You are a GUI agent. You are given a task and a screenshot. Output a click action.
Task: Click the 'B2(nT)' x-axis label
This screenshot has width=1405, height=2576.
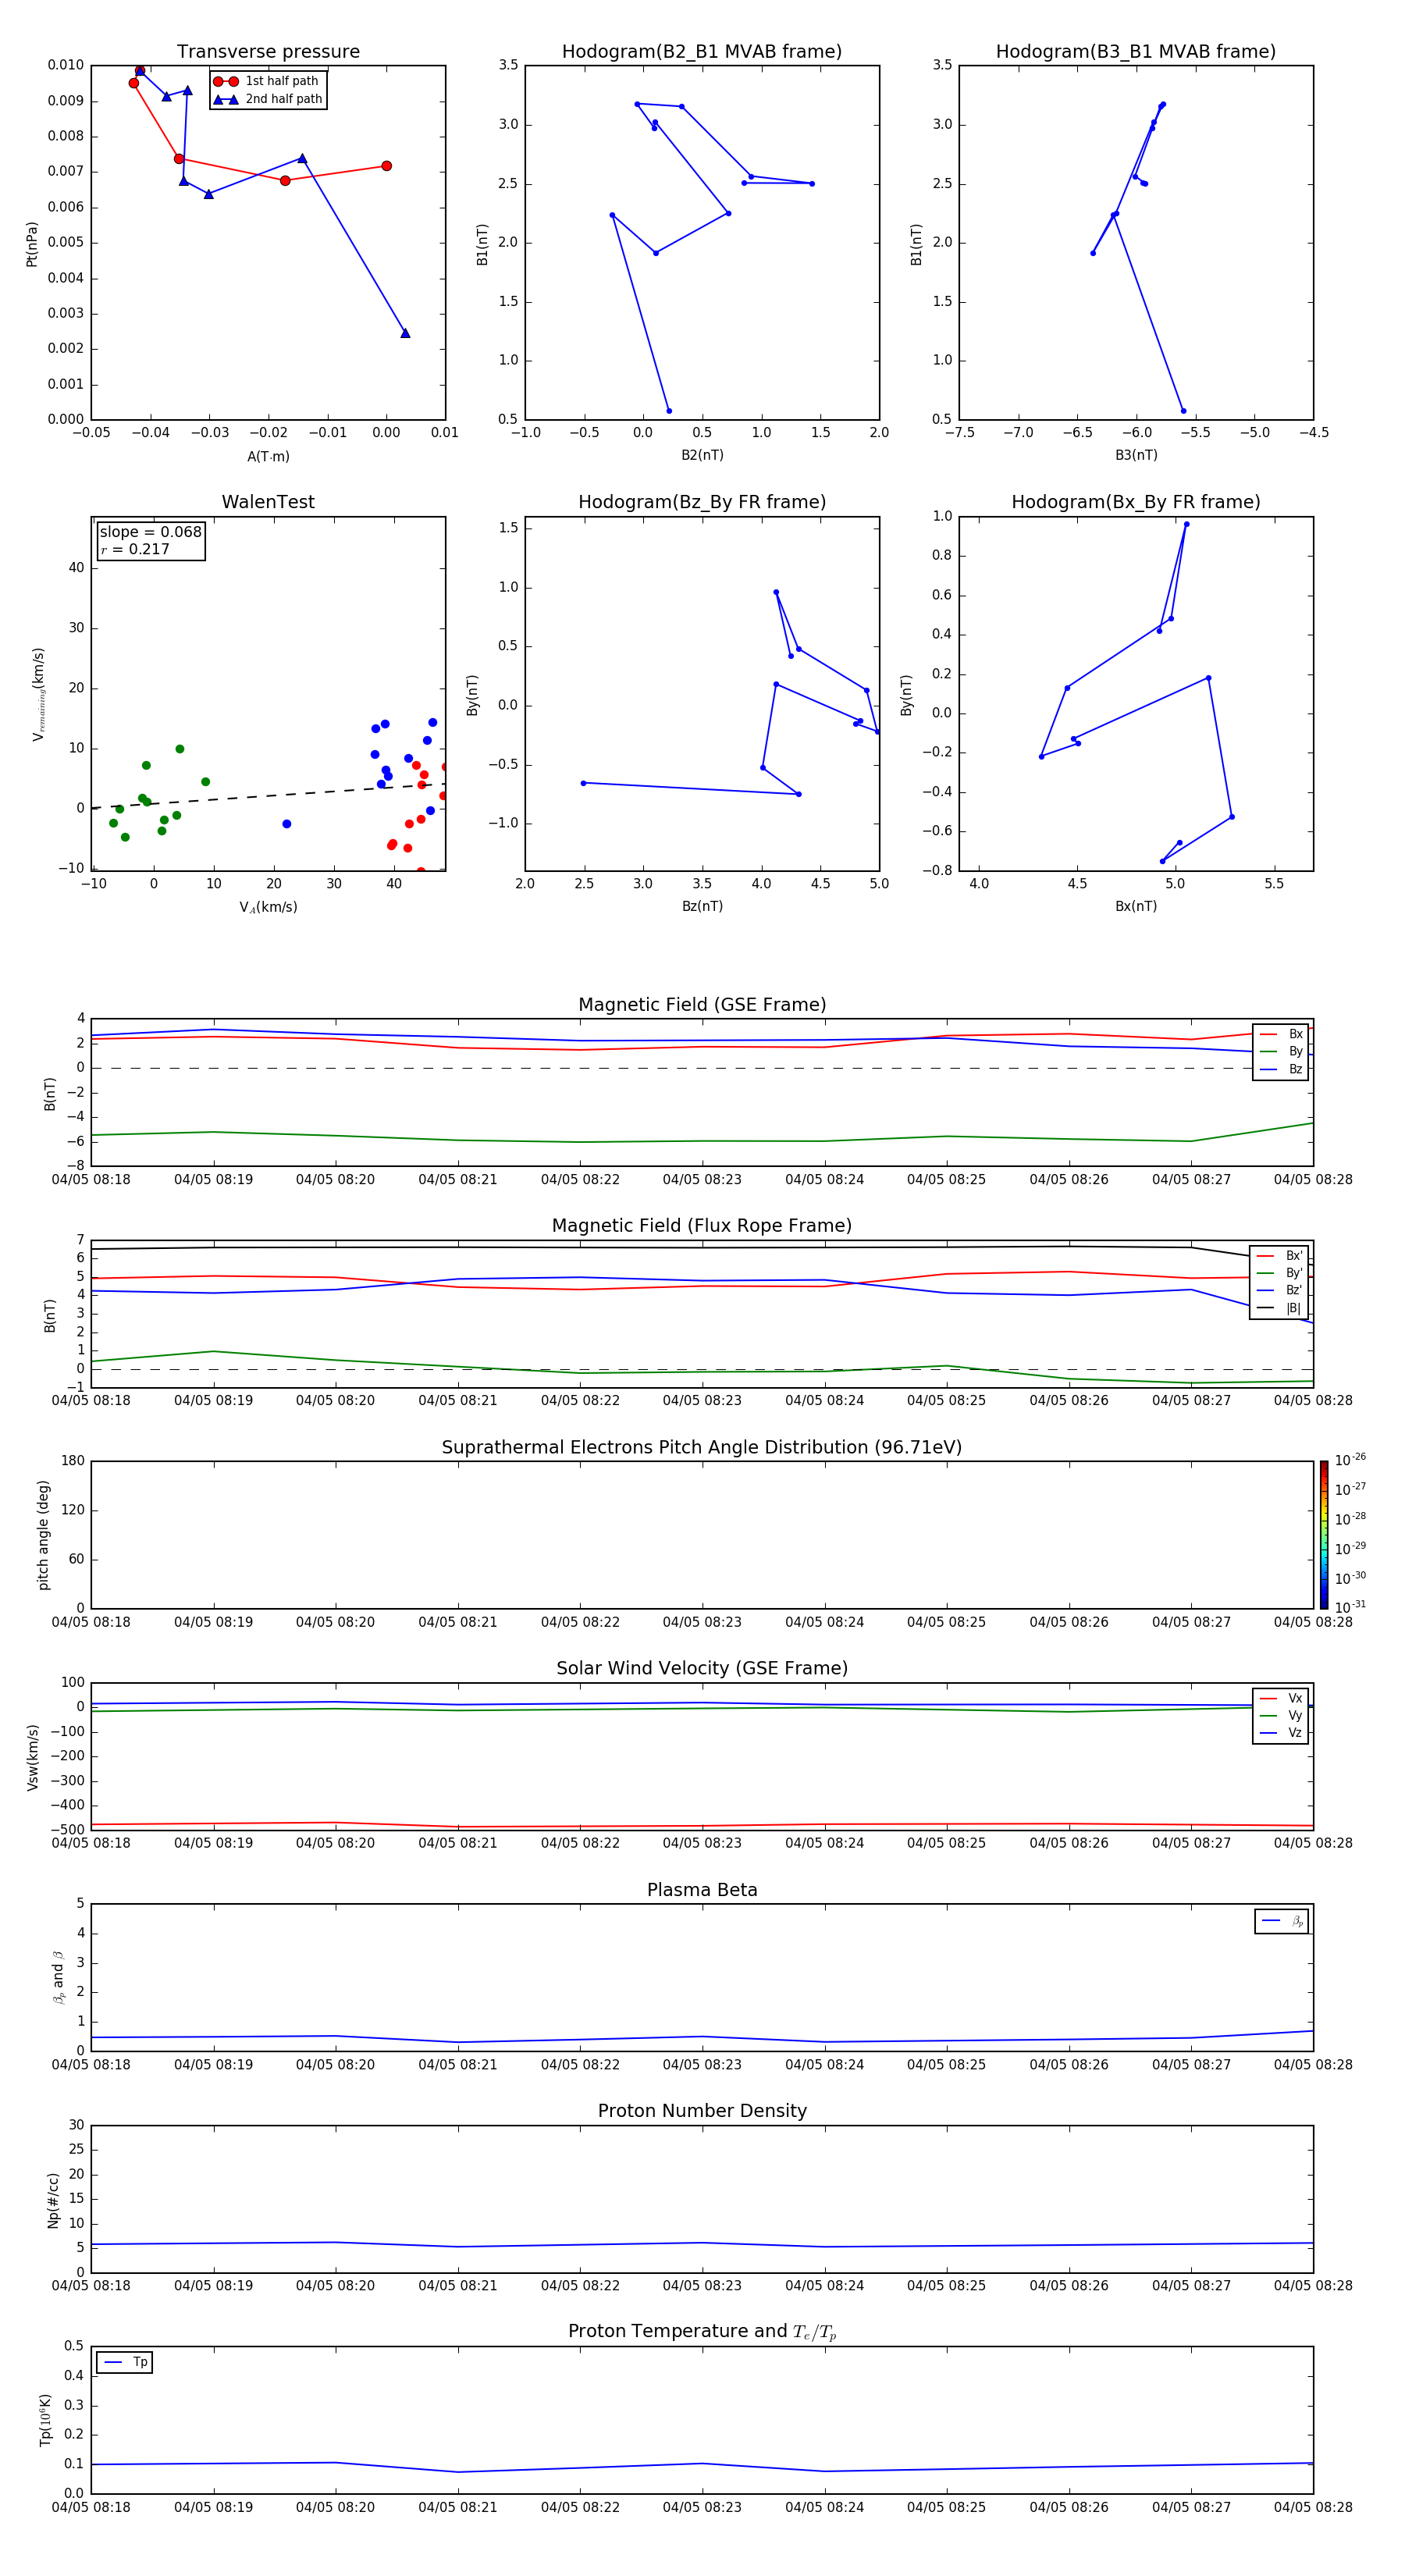coord(702,455)
